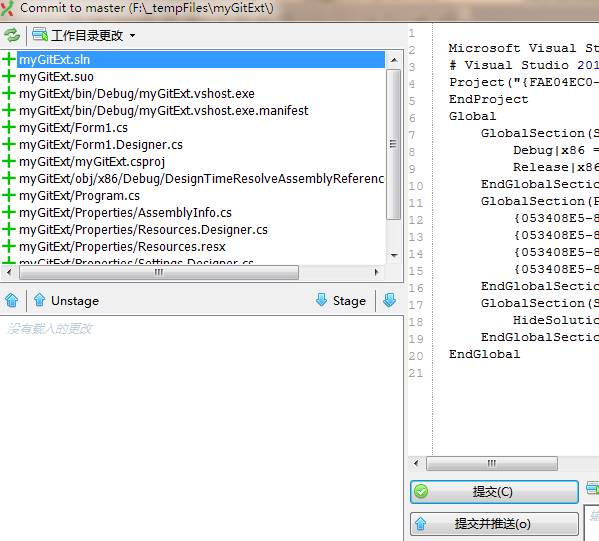Click the Unstage button
This screenshot has height=541, width=599.
click(66, 301)
